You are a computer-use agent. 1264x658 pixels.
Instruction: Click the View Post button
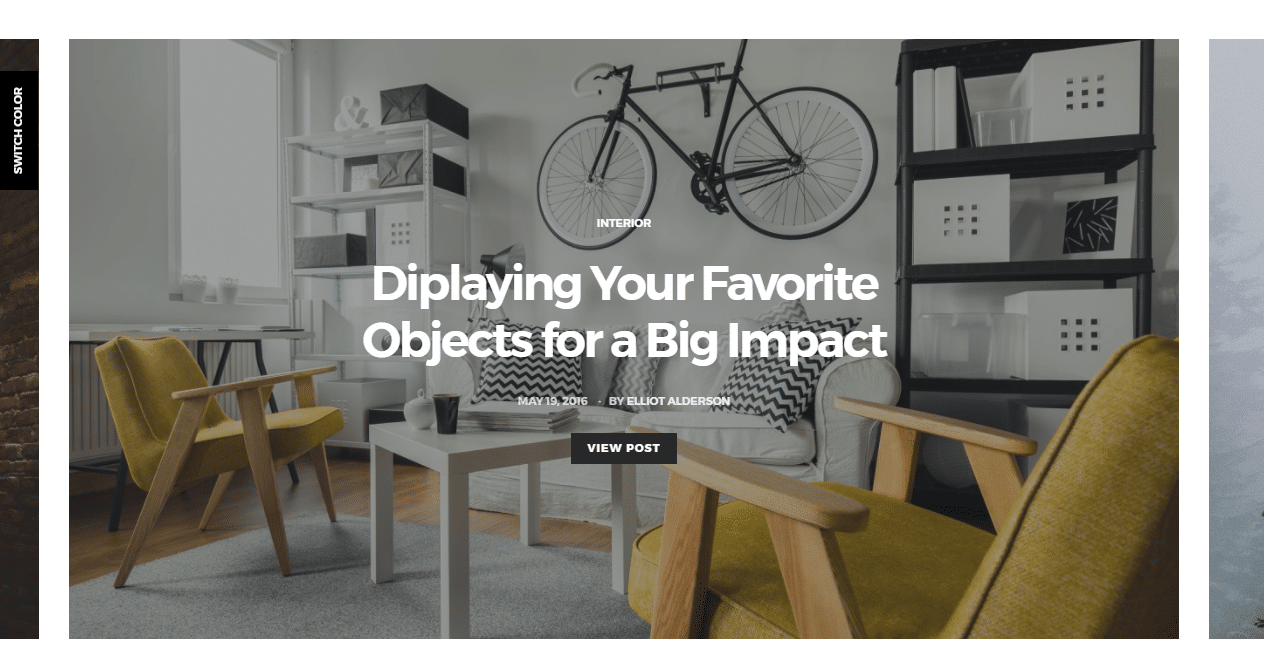coord(624,448)
